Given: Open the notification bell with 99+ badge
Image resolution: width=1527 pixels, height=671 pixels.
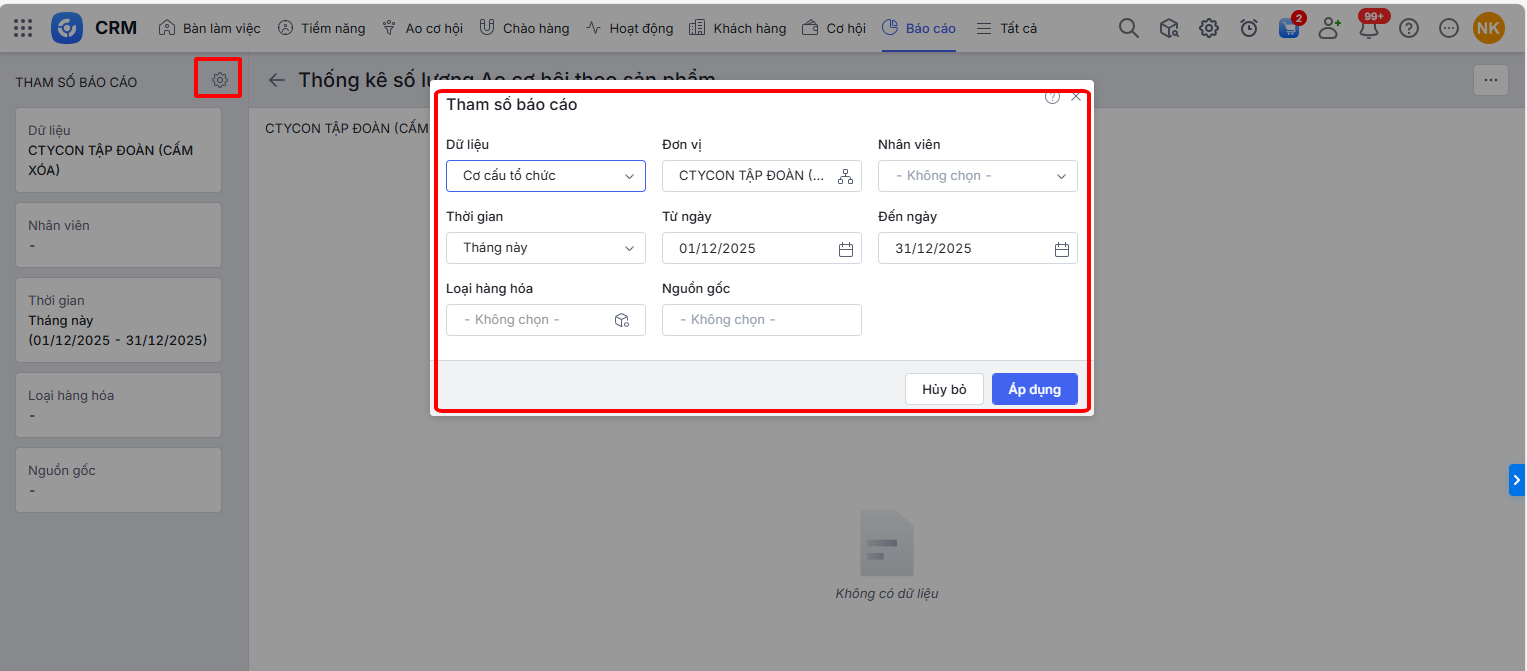Looking at the screenshot, I should [1369, 28].
